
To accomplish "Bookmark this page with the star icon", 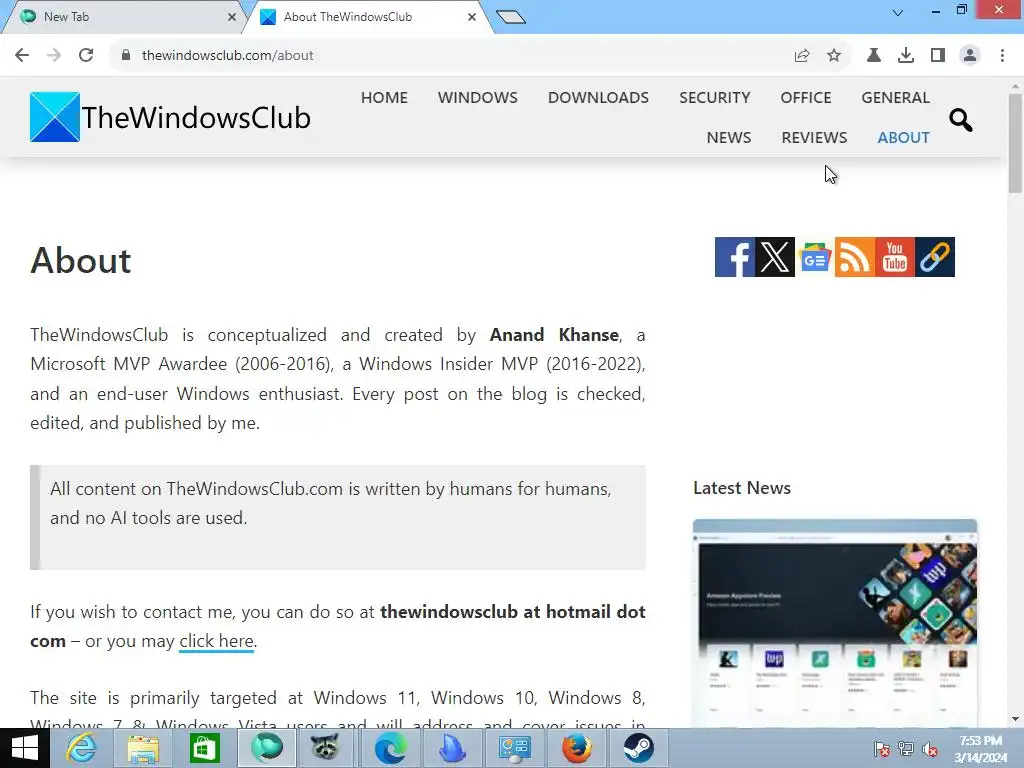I will (x=834, y=56).
